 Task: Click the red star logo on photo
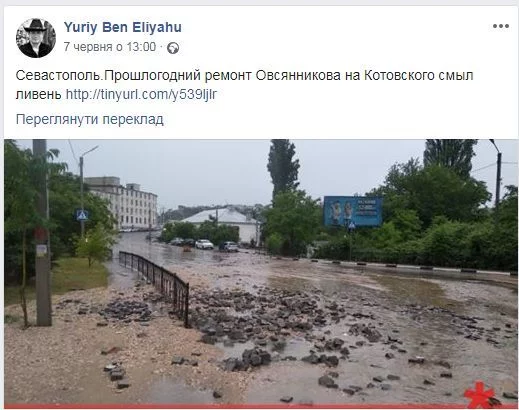tap(480, 395)
